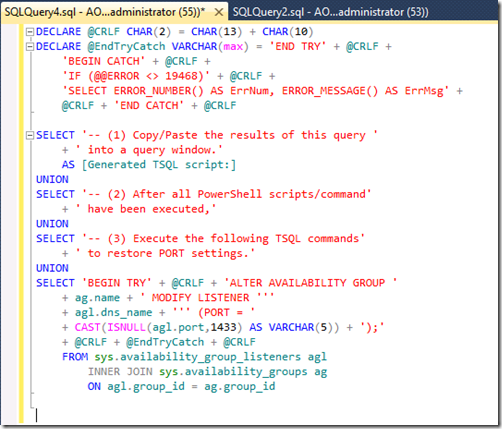Collapse the DECLARE @CRLF code block
Viewport: 502px width, 429px height.
[30, 32]
